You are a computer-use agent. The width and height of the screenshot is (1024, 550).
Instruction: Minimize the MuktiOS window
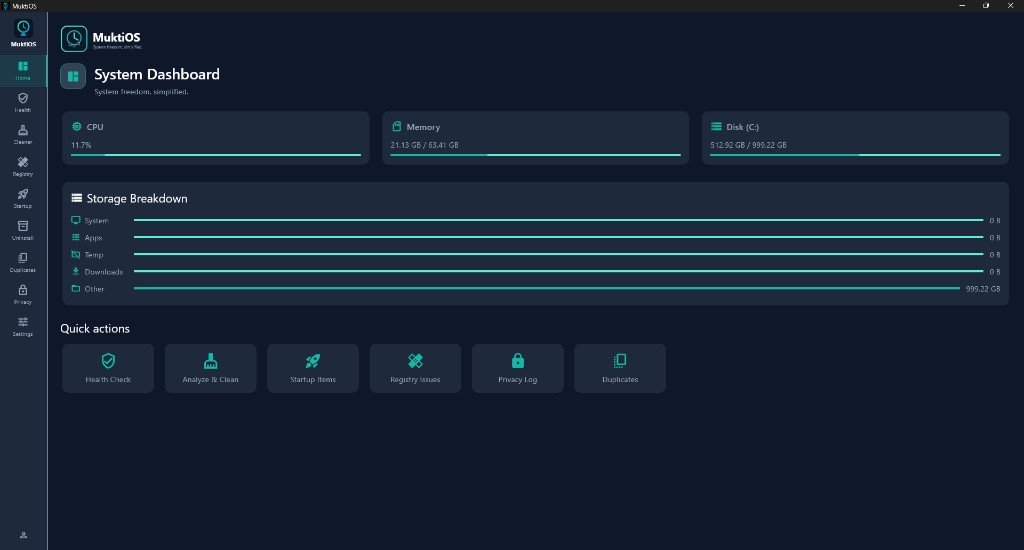[x=962, y=5]
